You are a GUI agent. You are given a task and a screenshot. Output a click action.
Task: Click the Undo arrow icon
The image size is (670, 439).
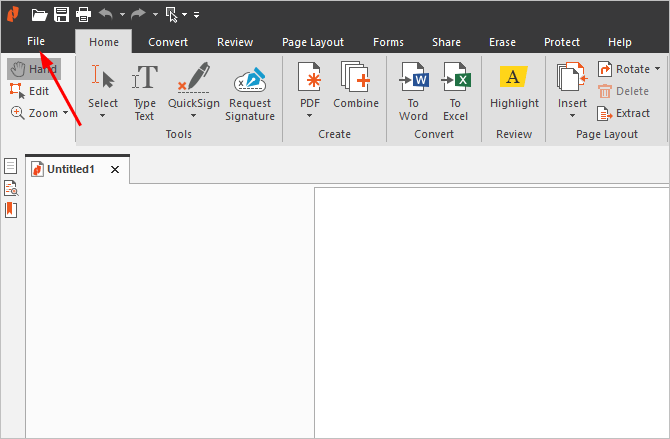pyautogui.click(x=106, y=14)
